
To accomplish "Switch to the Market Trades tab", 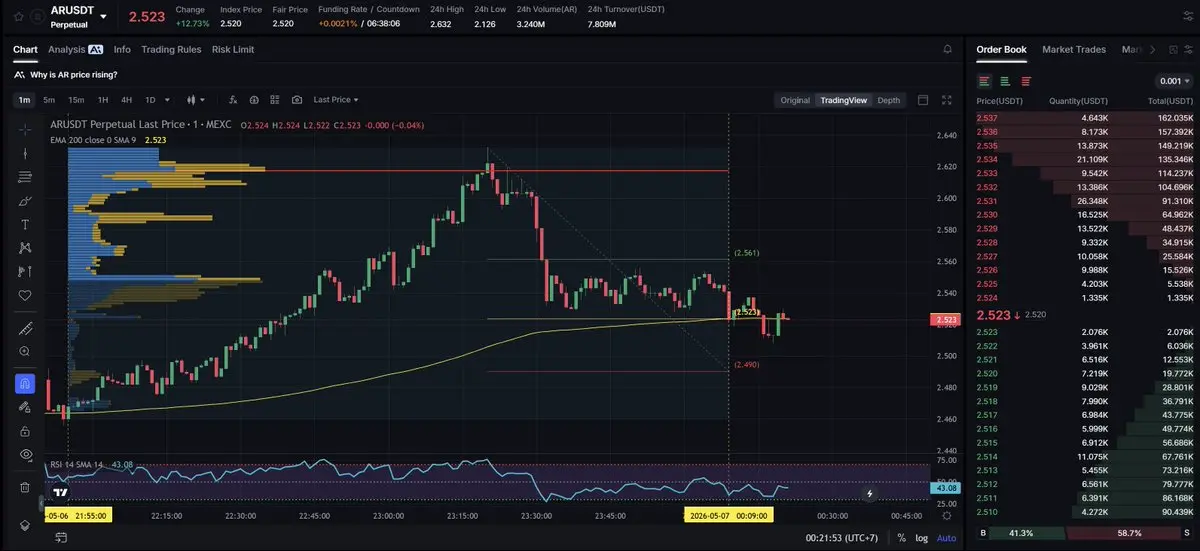I will (1074, 49).
